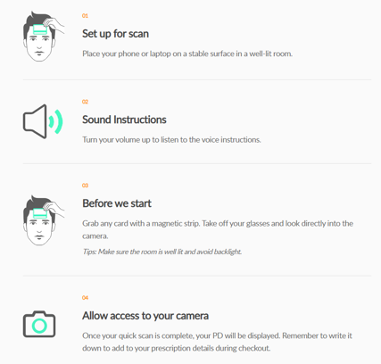Click the green sound waves of the speaker
381x364 pixels.
[x=56, y=122]
